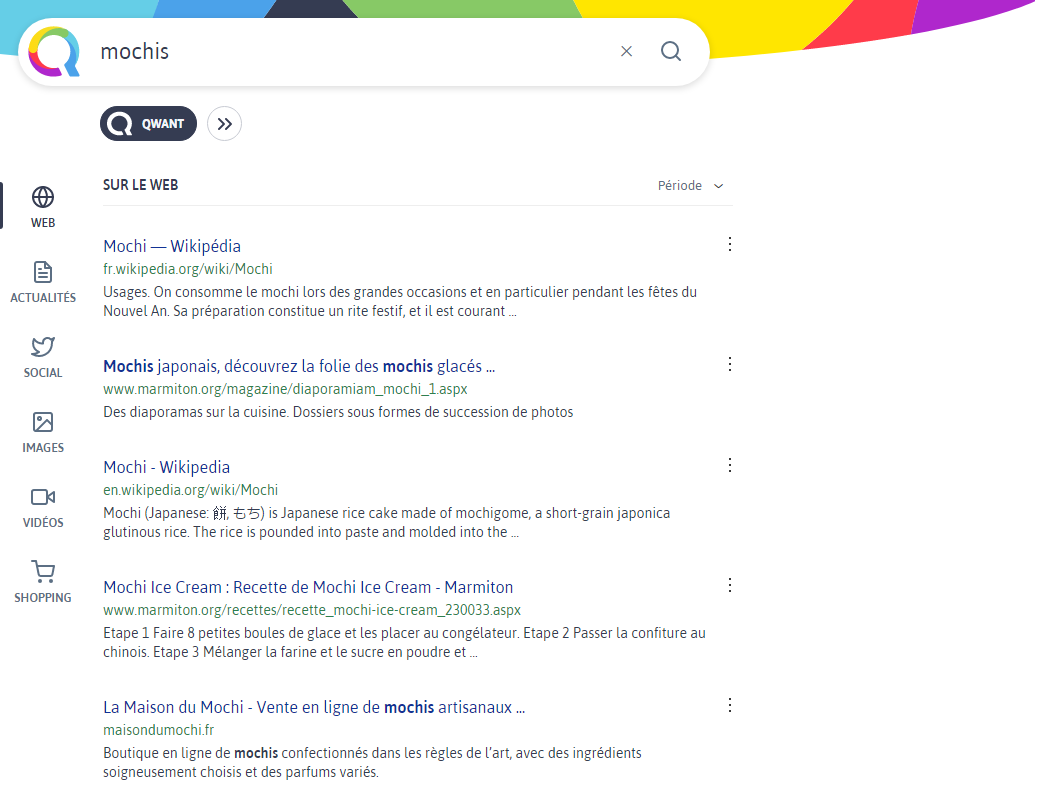The height and width of the screenshot is (788, 1037).
Task: Switch to the Vidéos tab
Action: click(x=43, y=507)
